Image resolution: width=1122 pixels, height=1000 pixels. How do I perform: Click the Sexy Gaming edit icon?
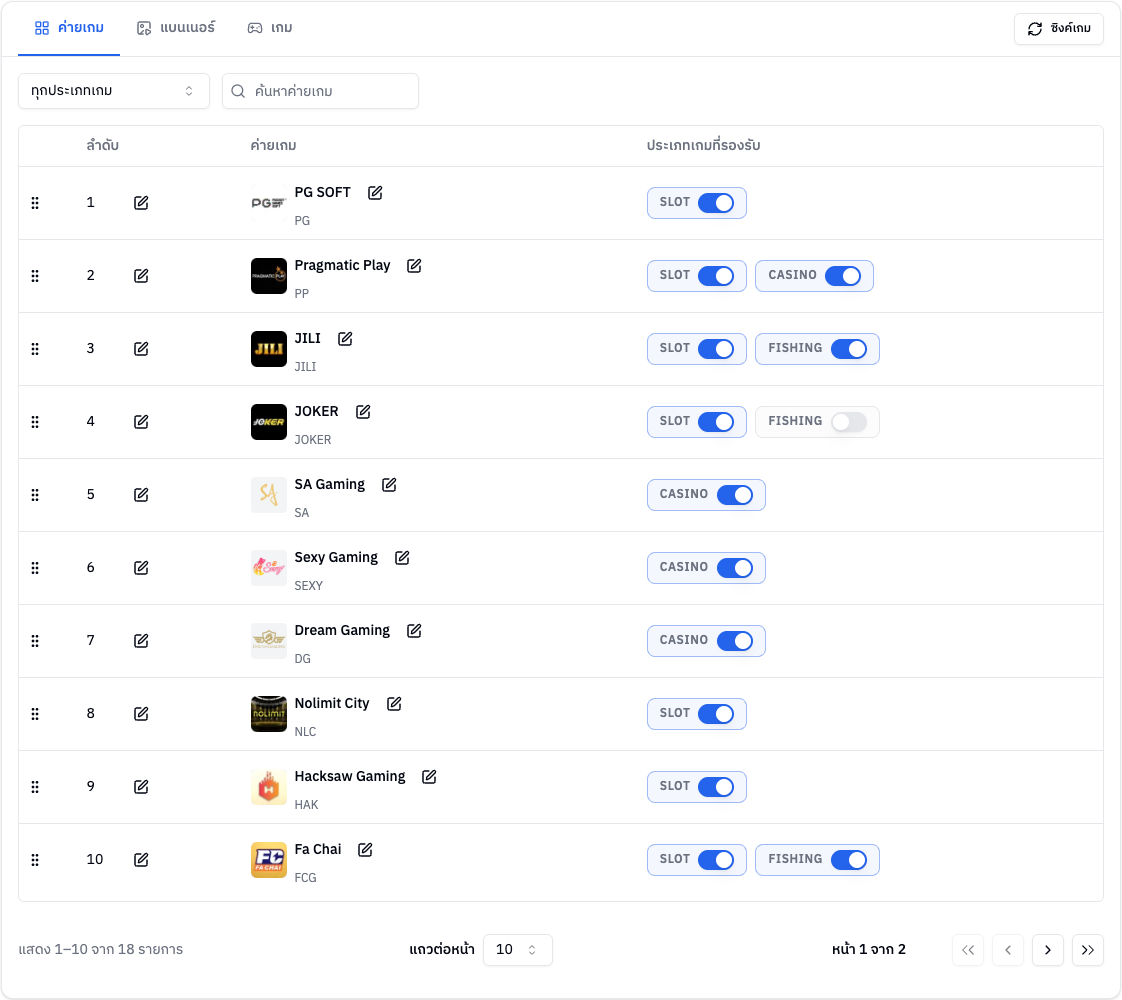tap(402, 557)
